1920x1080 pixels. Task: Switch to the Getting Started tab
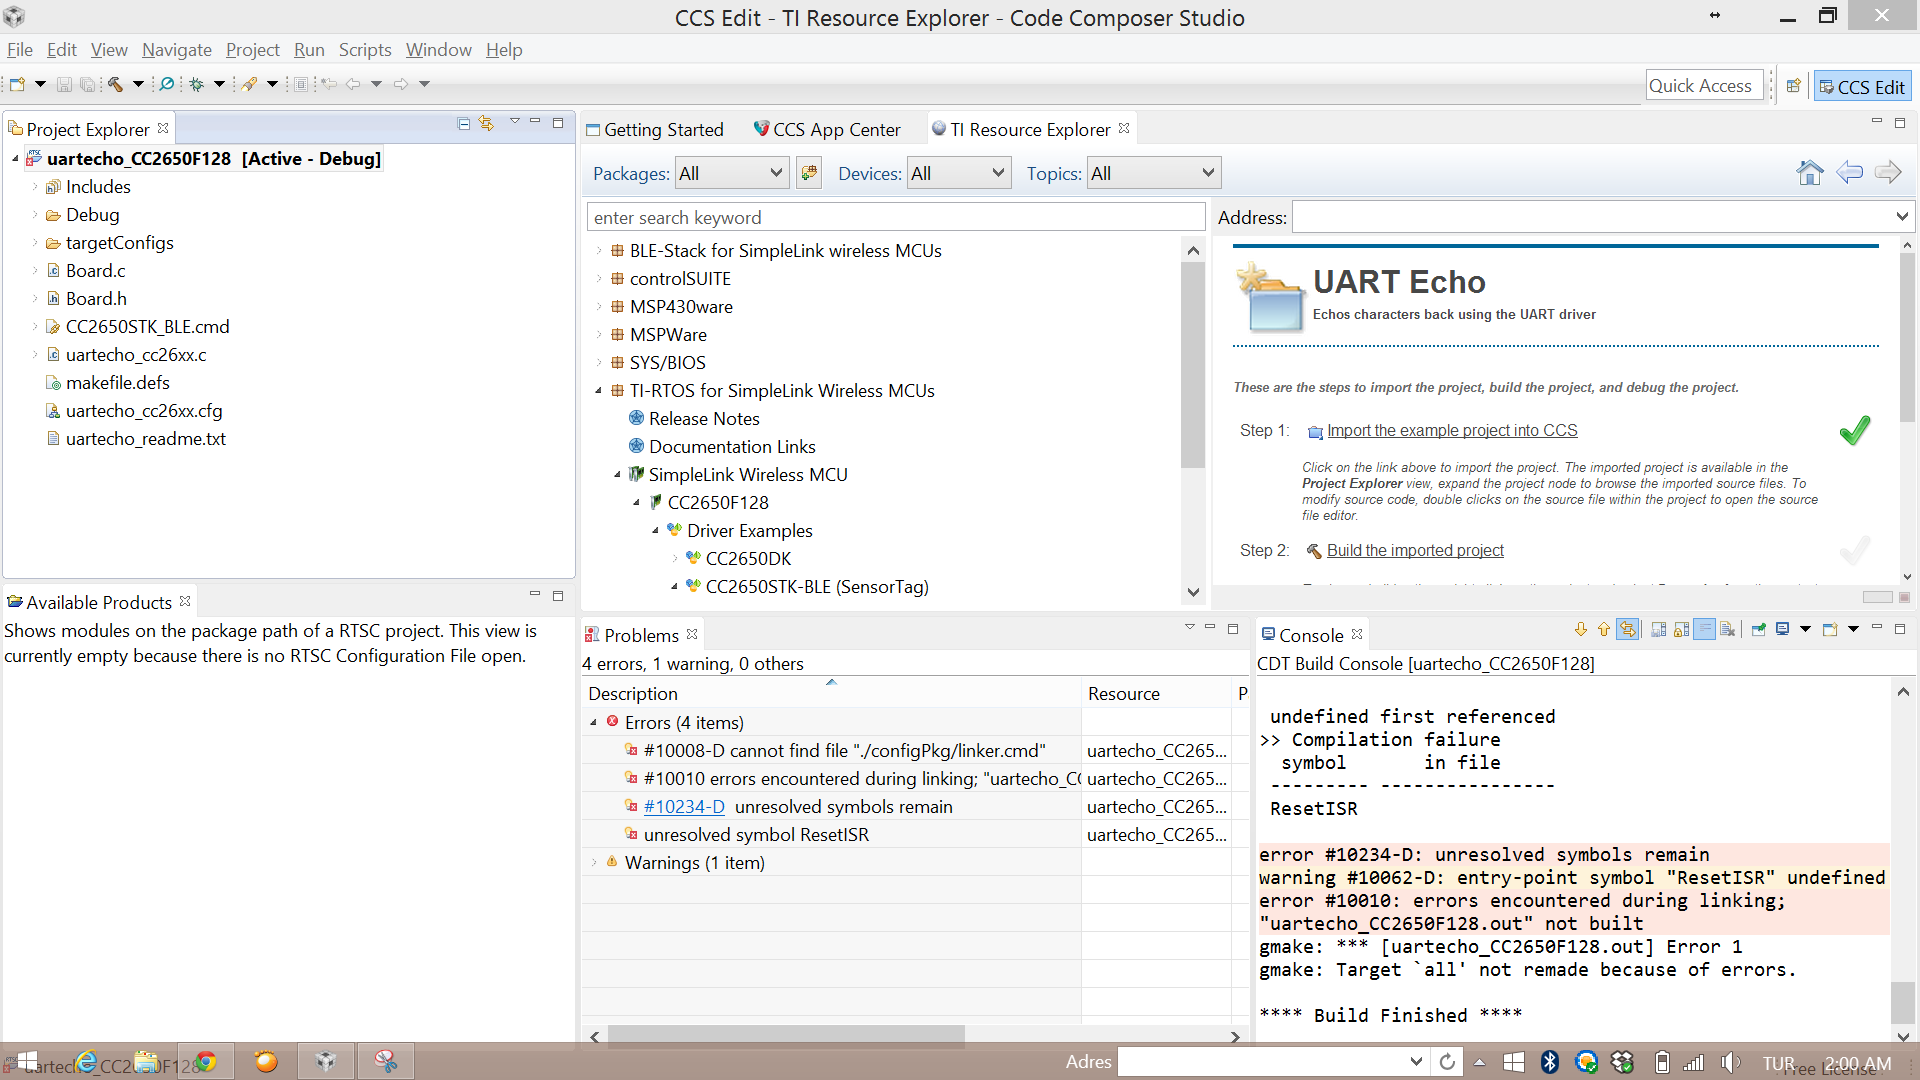click(x=655, y=130)
